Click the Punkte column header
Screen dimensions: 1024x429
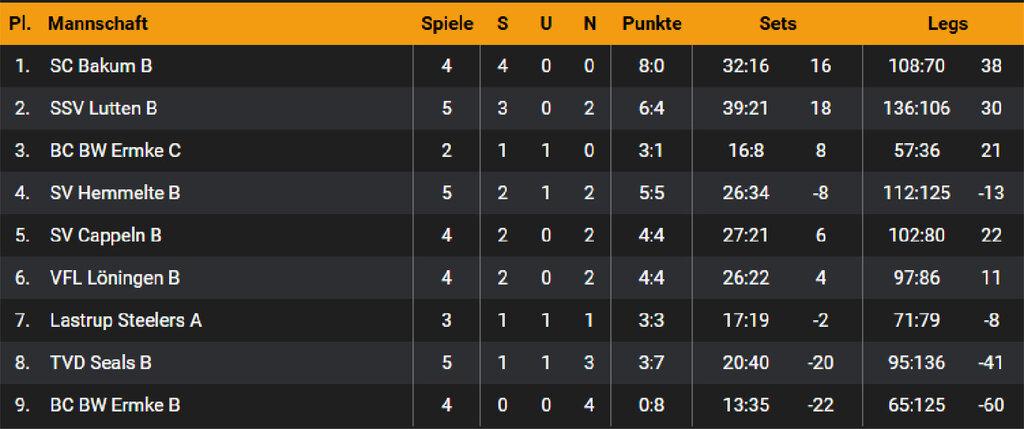[652, 23]
